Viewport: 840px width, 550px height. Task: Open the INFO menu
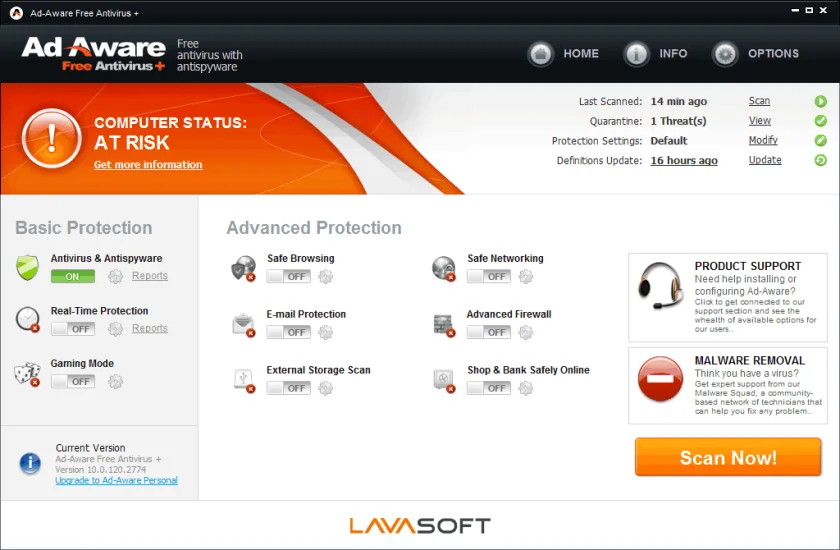655,54
